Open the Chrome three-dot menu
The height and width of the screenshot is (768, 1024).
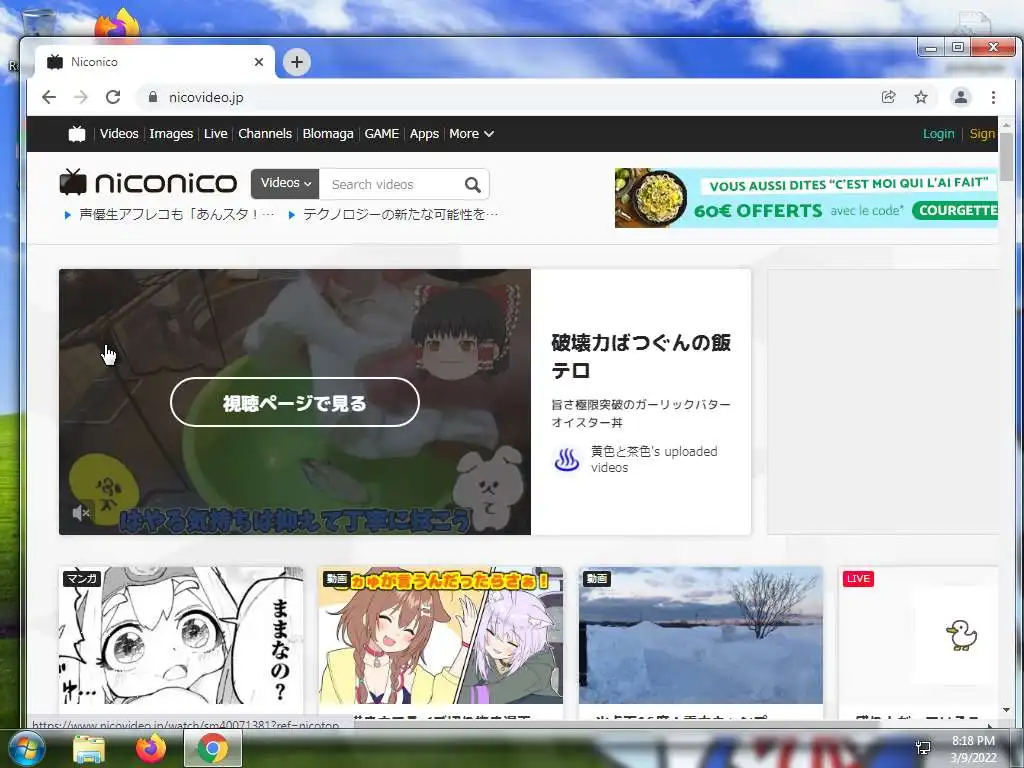pos(993,97)
